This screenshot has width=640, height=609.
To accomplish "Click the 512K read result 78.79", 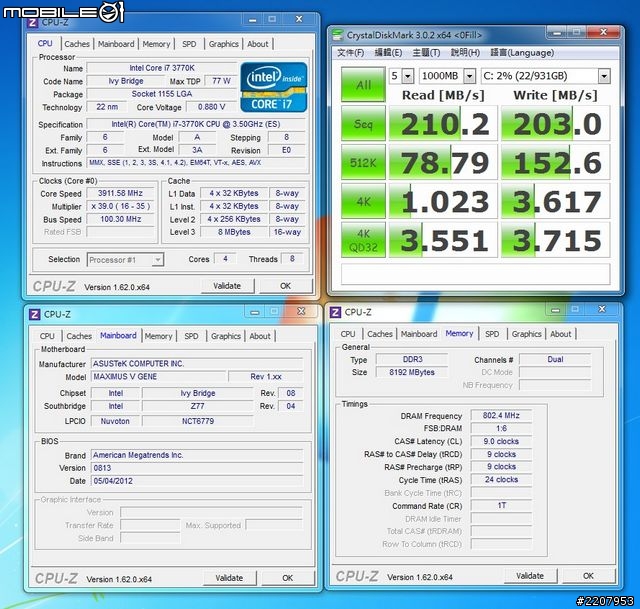I will click(x=443, y=162).
